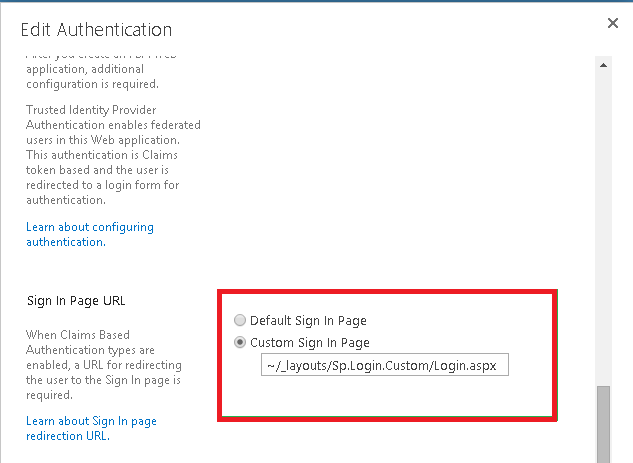Click the 'When Claims Based Authentication' description text
The height and width of the screenshot is (463, 633).
(x=104, y=365)
